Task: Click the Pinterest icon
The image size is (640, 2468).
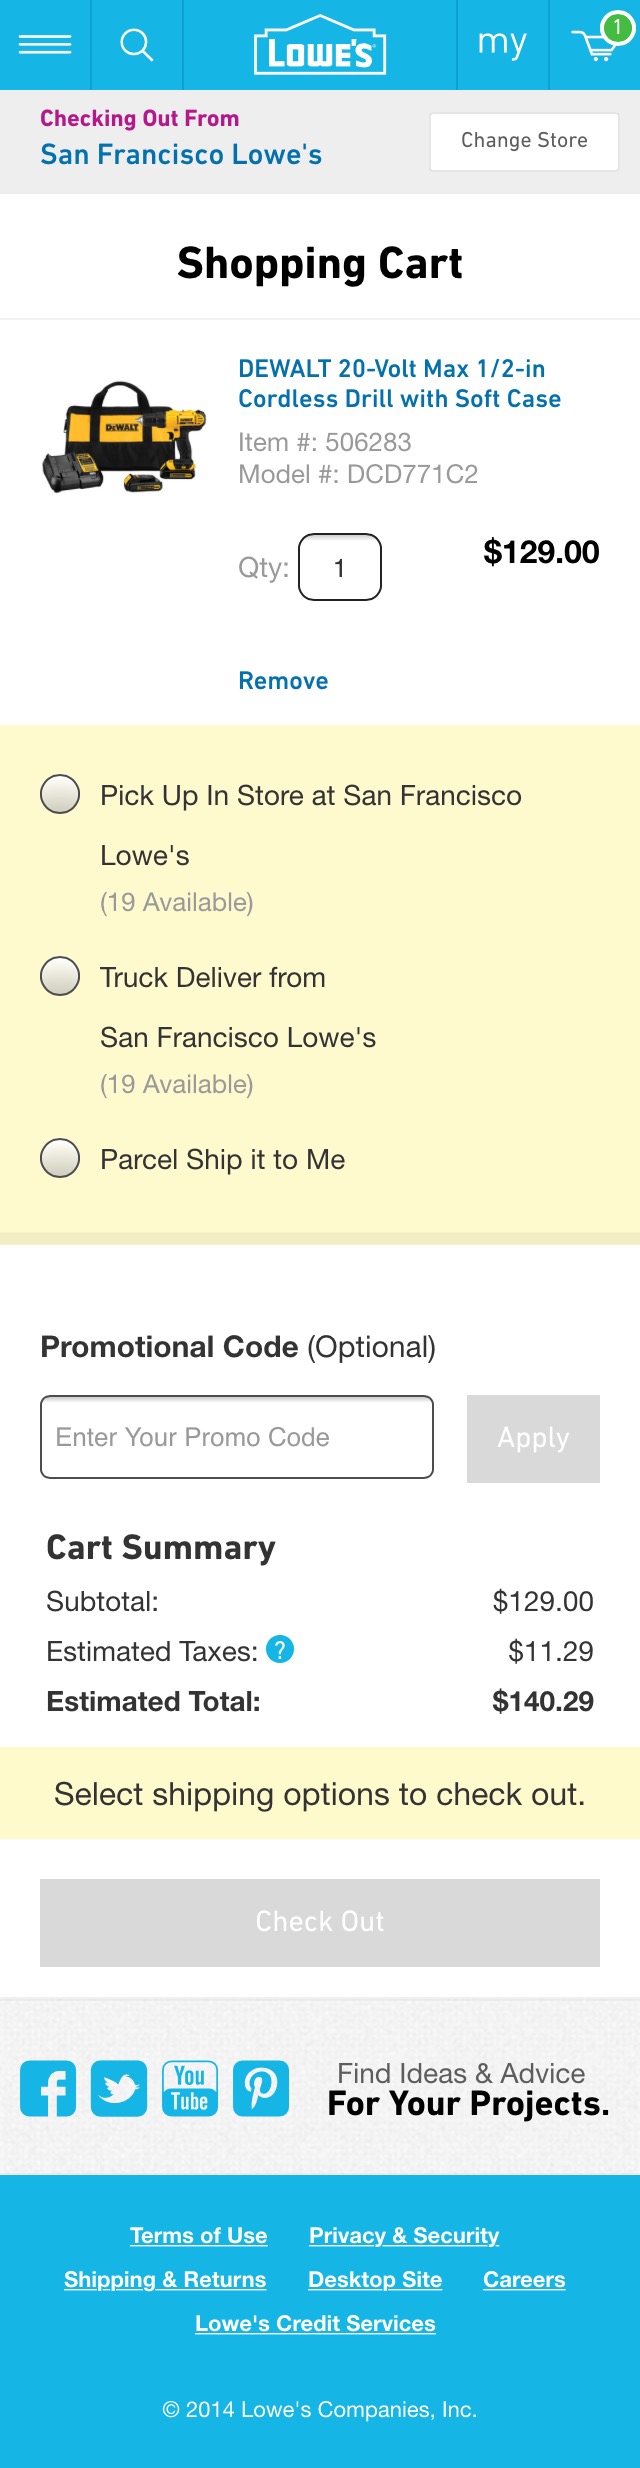Action: click(x=261, y=2088)
